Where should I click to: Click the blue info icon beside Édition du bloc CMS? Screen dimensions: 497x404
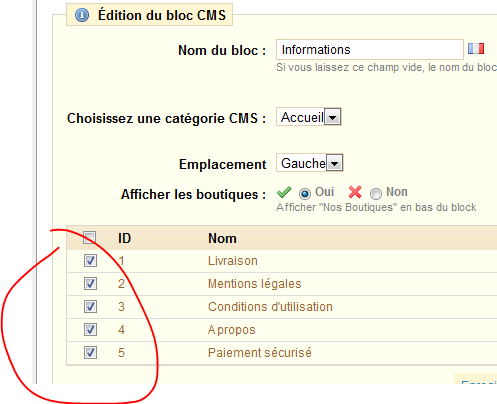(82, 15)
